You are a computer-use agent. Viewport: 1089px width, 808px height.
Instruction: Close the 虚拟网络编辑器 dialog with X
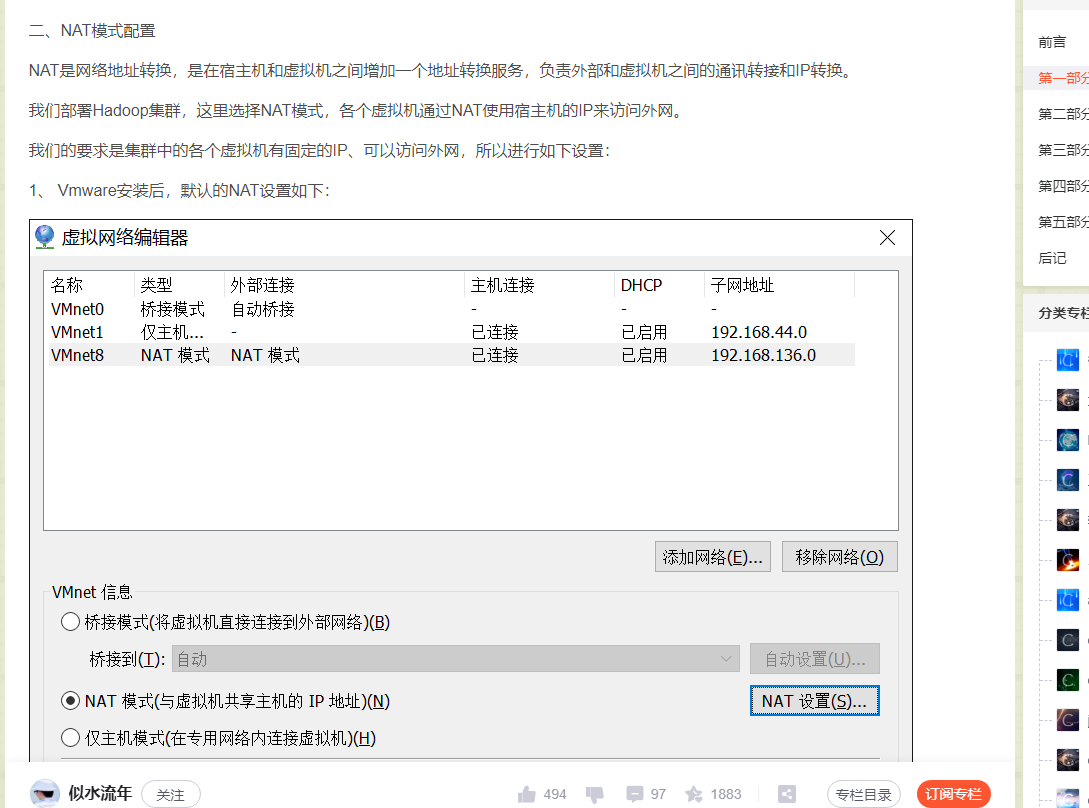click(x=887, y=238)
